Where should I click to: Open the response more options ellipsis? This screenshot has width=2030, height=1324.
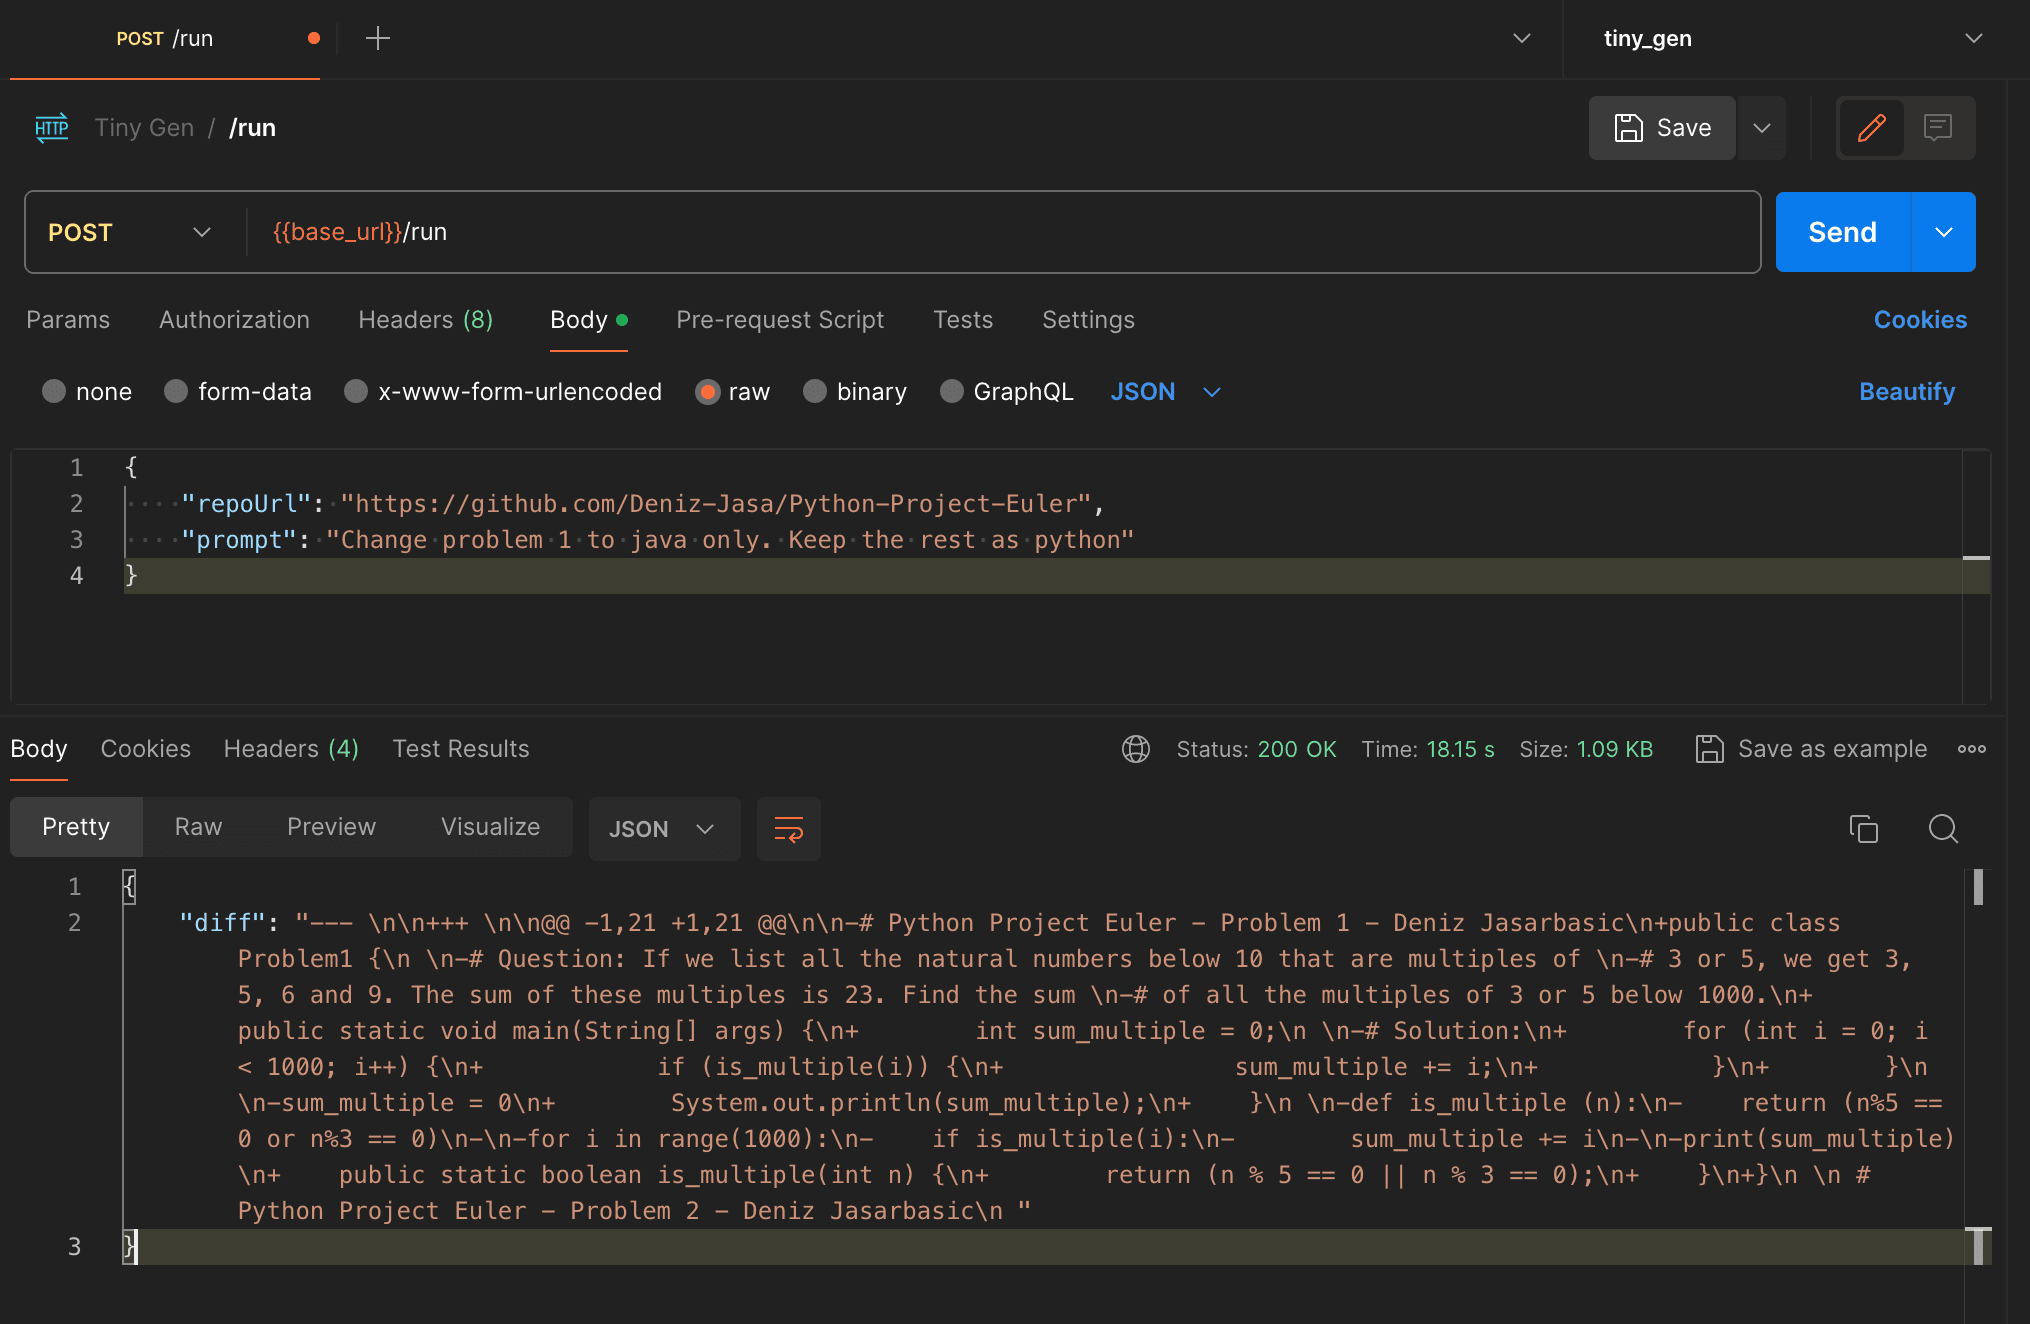point(1972,749)
